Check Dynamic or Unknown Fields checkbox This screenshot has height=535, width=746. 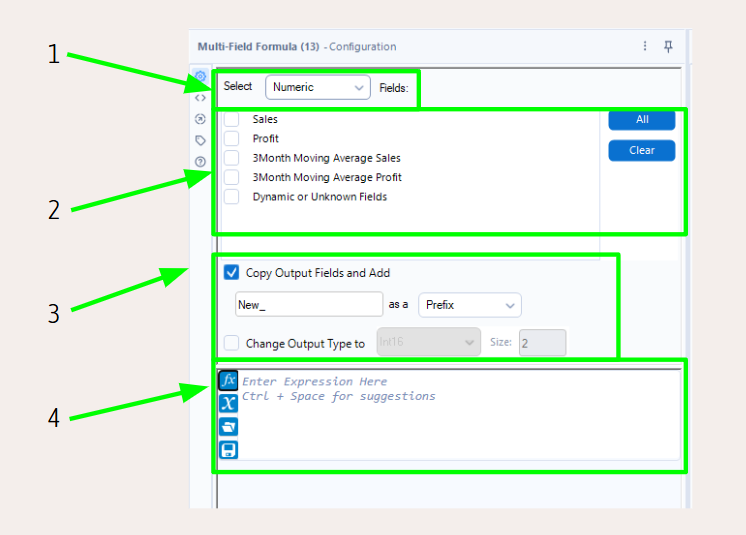[x=232, y=196]
